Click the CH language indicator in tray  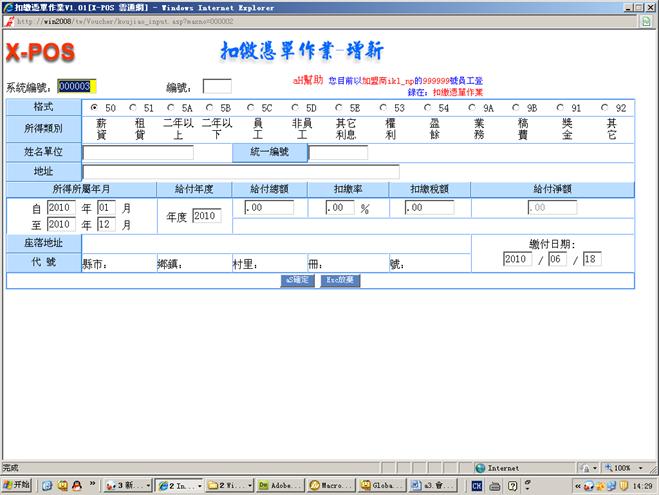(x=477, y=485)
